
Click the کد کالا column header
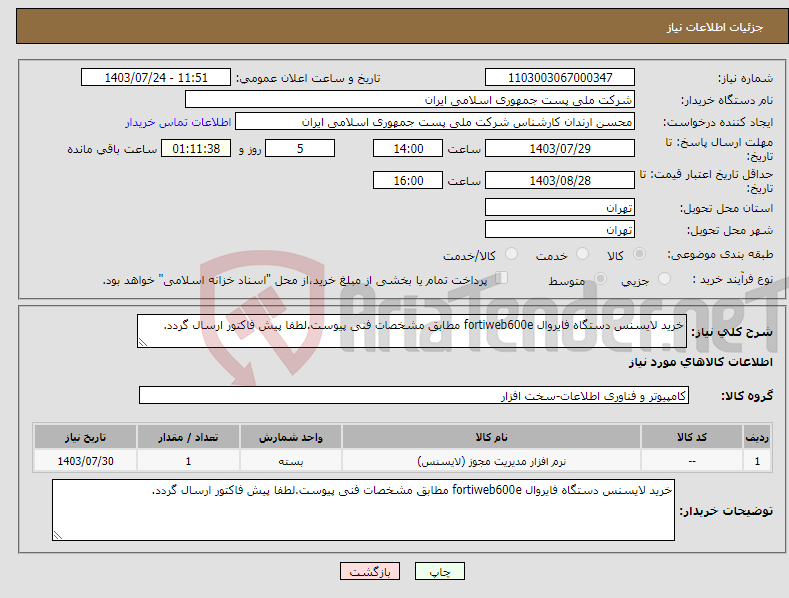[x=692, y=437]
